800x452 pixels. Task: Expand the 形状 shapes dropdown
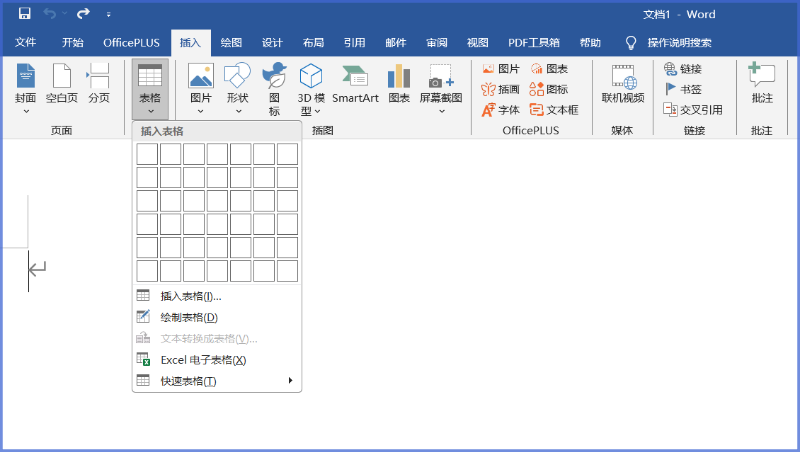pyautogui.click(x=237, y=111)
